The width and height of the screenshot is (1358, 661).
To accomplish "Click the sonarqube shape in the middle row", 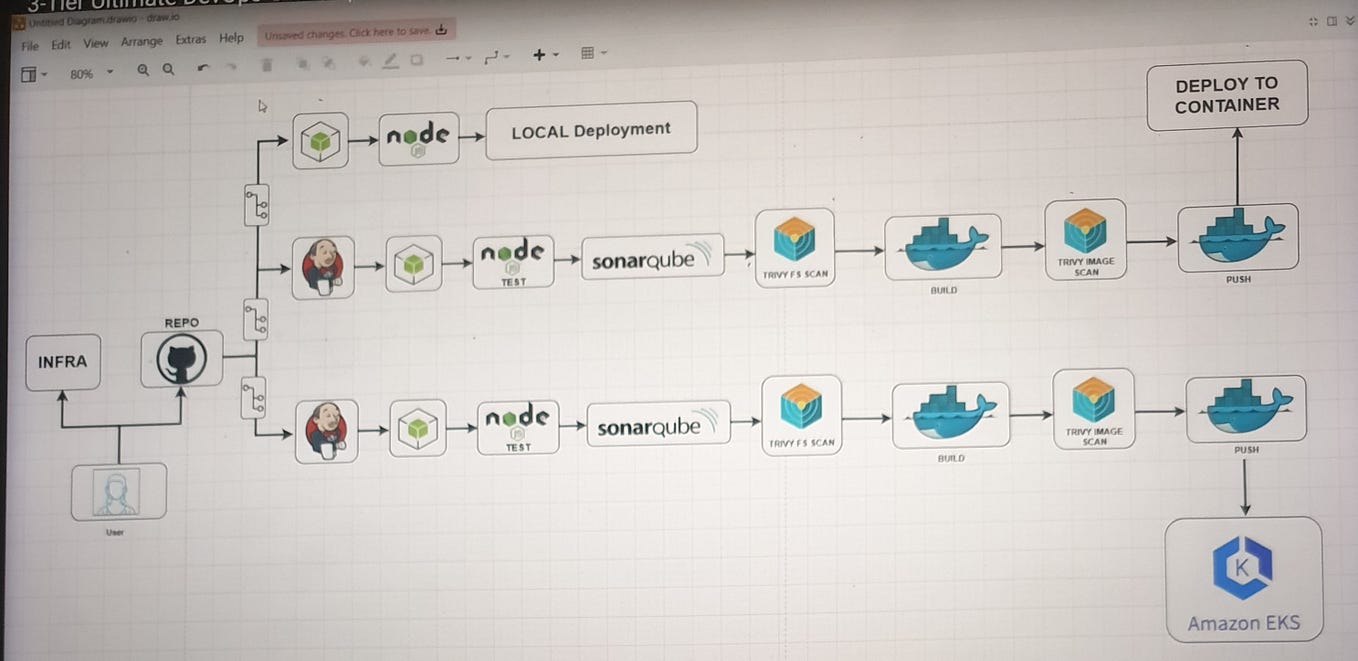I will coord(652,257).
